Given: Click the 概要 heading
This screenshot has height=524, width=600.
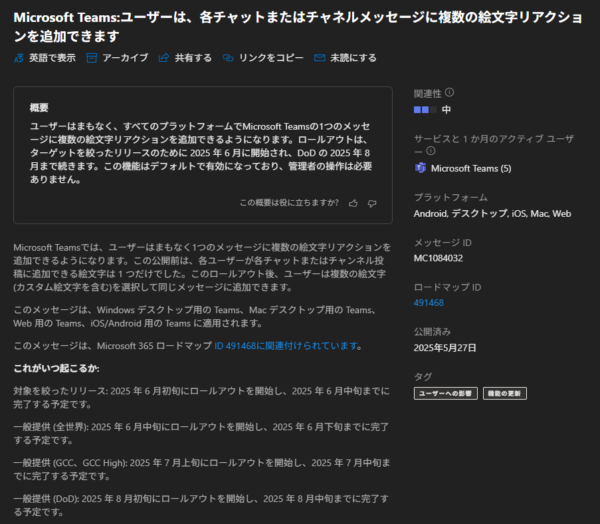Looking at the screenshot, I should pyautogui.click(x=39, y=108).
